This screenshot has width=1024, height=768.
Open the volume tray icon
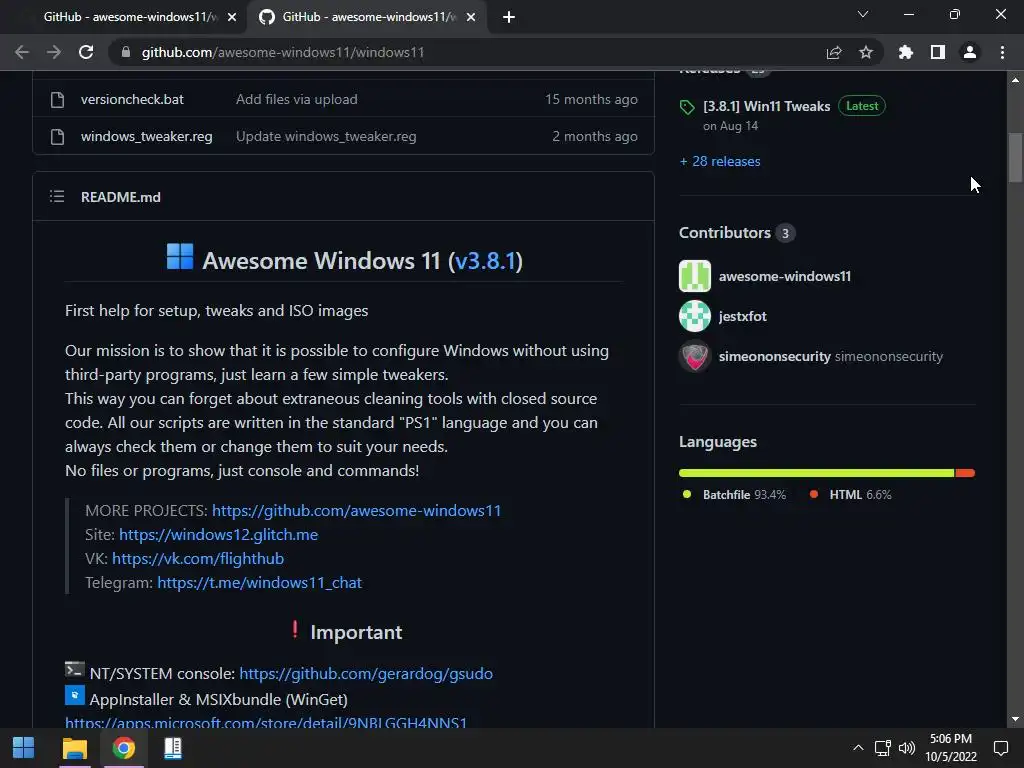907,748
